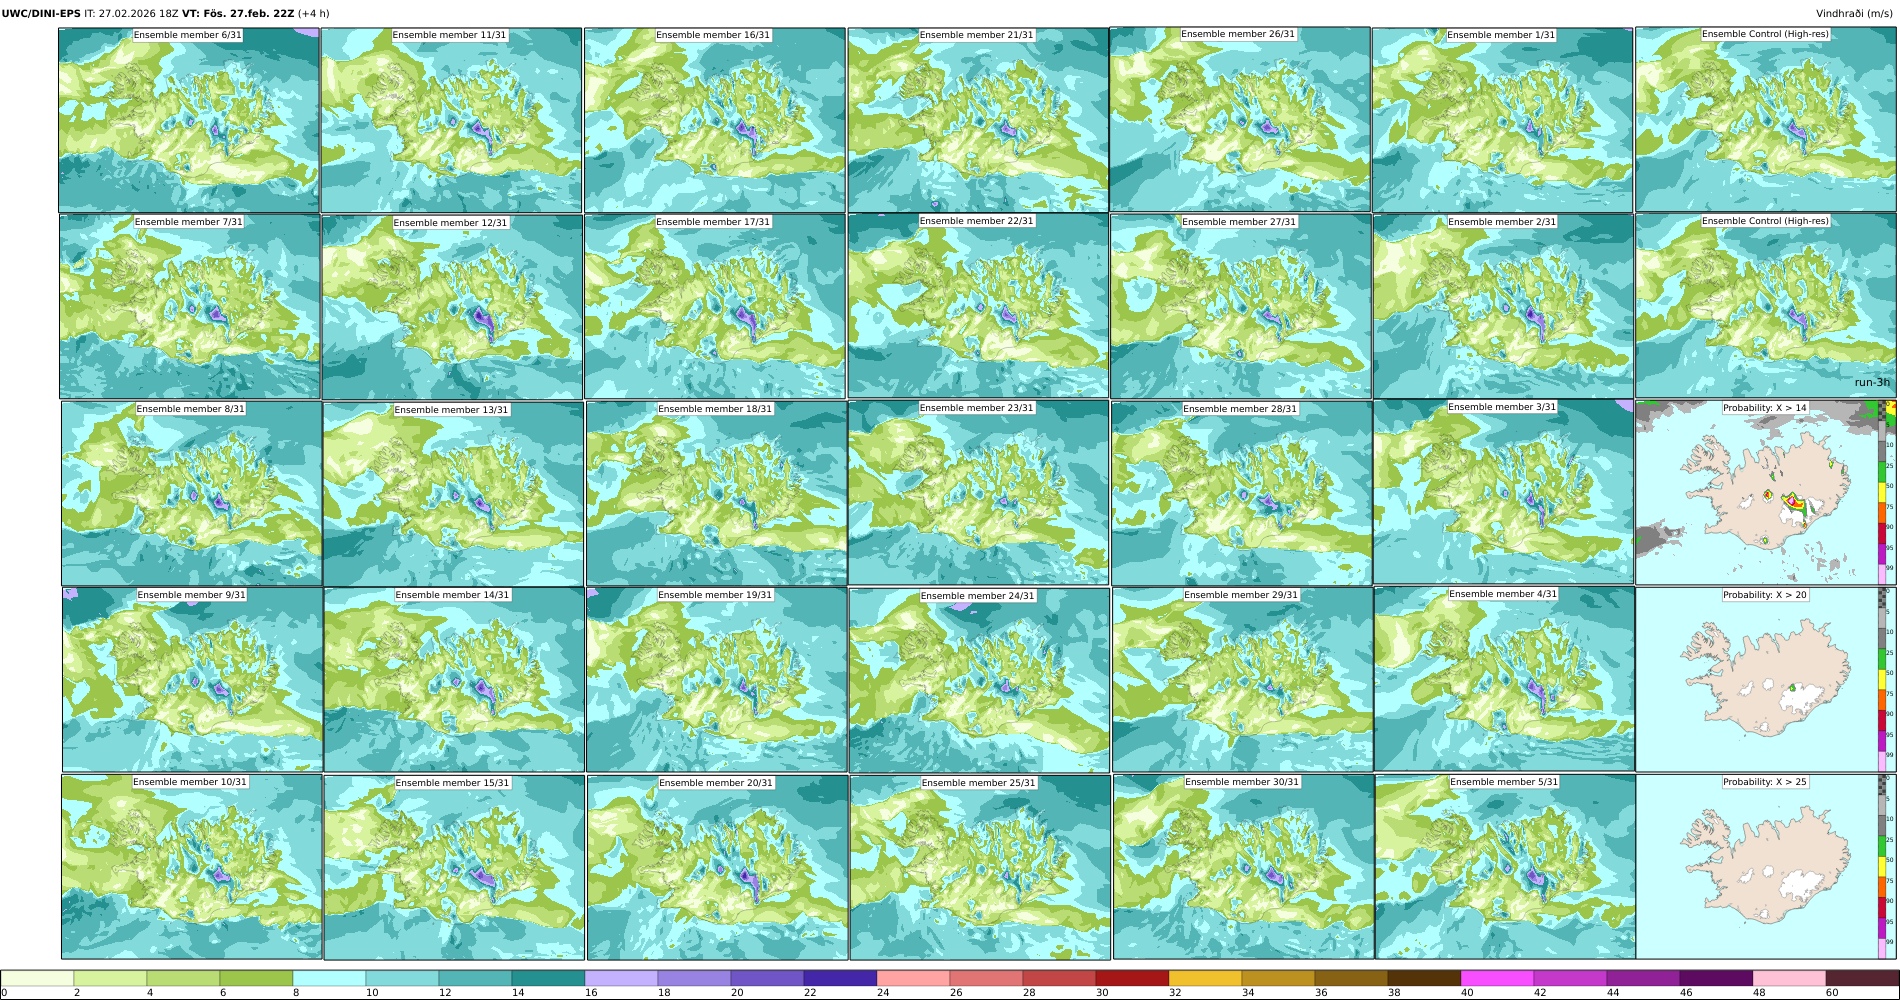The image size is (1900, 1000).
Task: Select the Ensemble member 1/31 map
Action: (x=1503, y=120)
